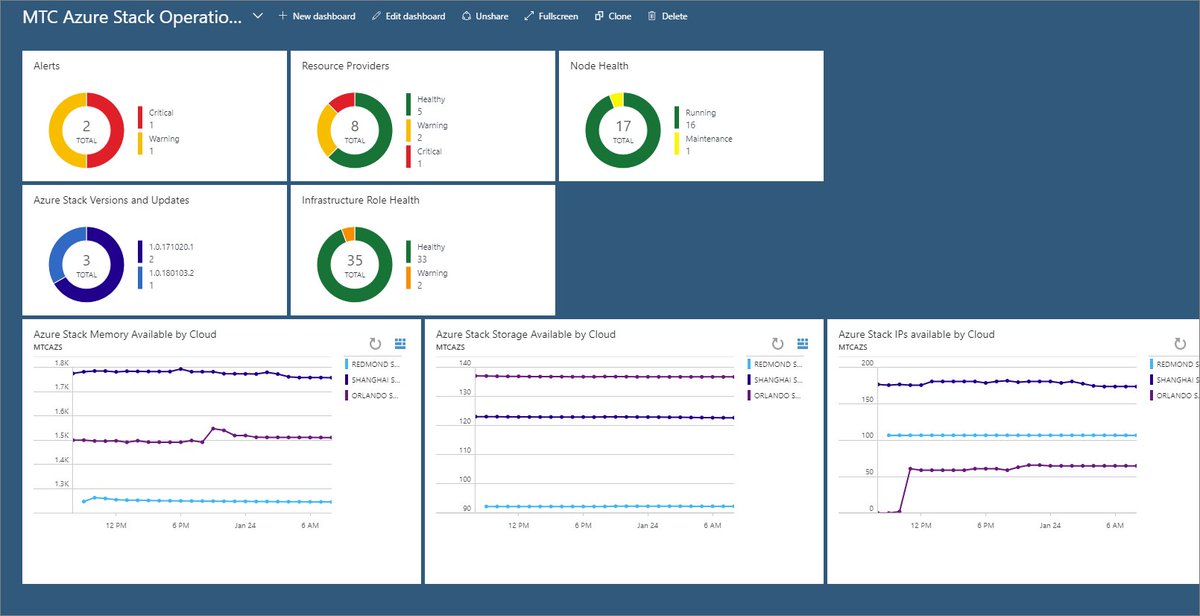The image size is (1200, 616).
Task: Click the Resource Providers donut chart
Action: coord(355,130)
